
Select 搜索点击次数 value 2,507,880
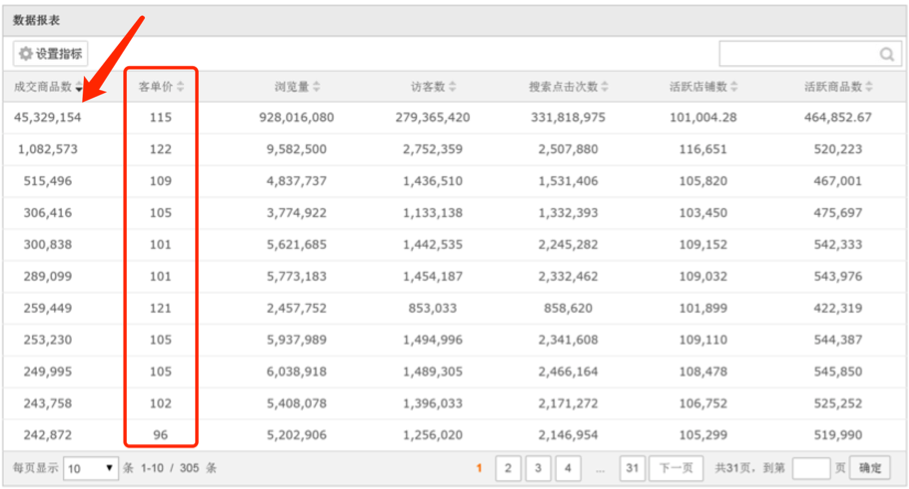pos(568,149)
